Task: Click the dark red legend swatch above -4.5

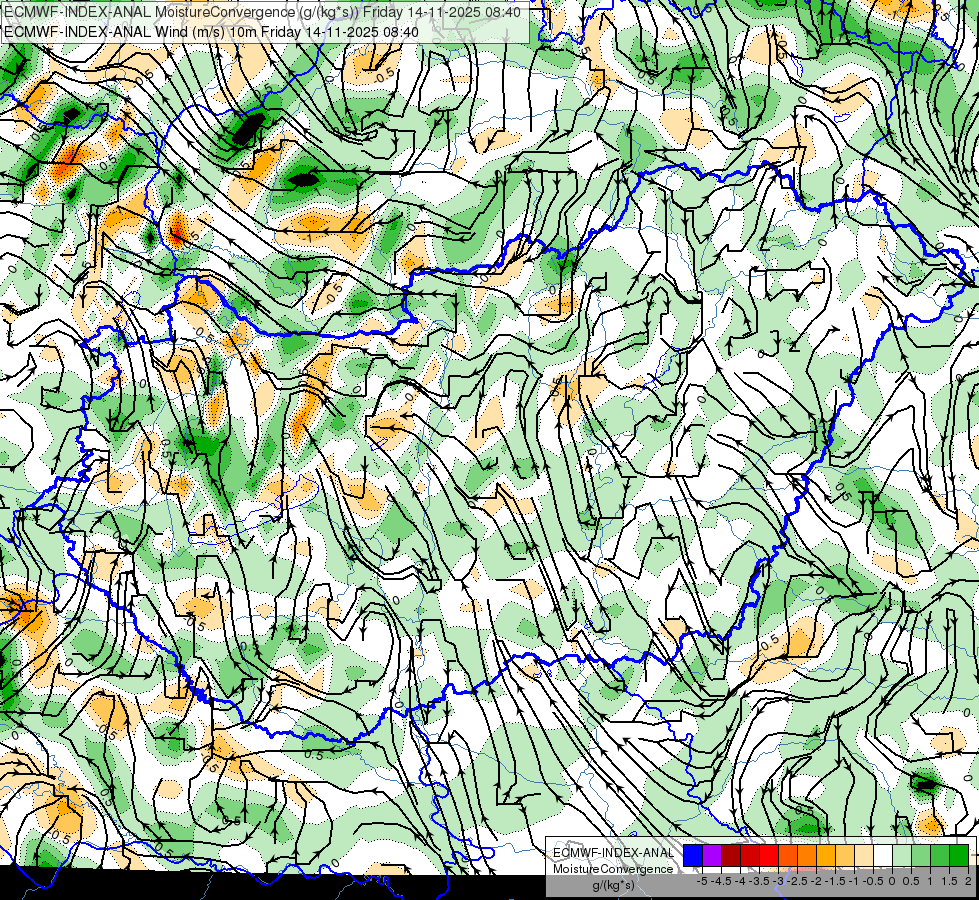Action: coord(731,855)
